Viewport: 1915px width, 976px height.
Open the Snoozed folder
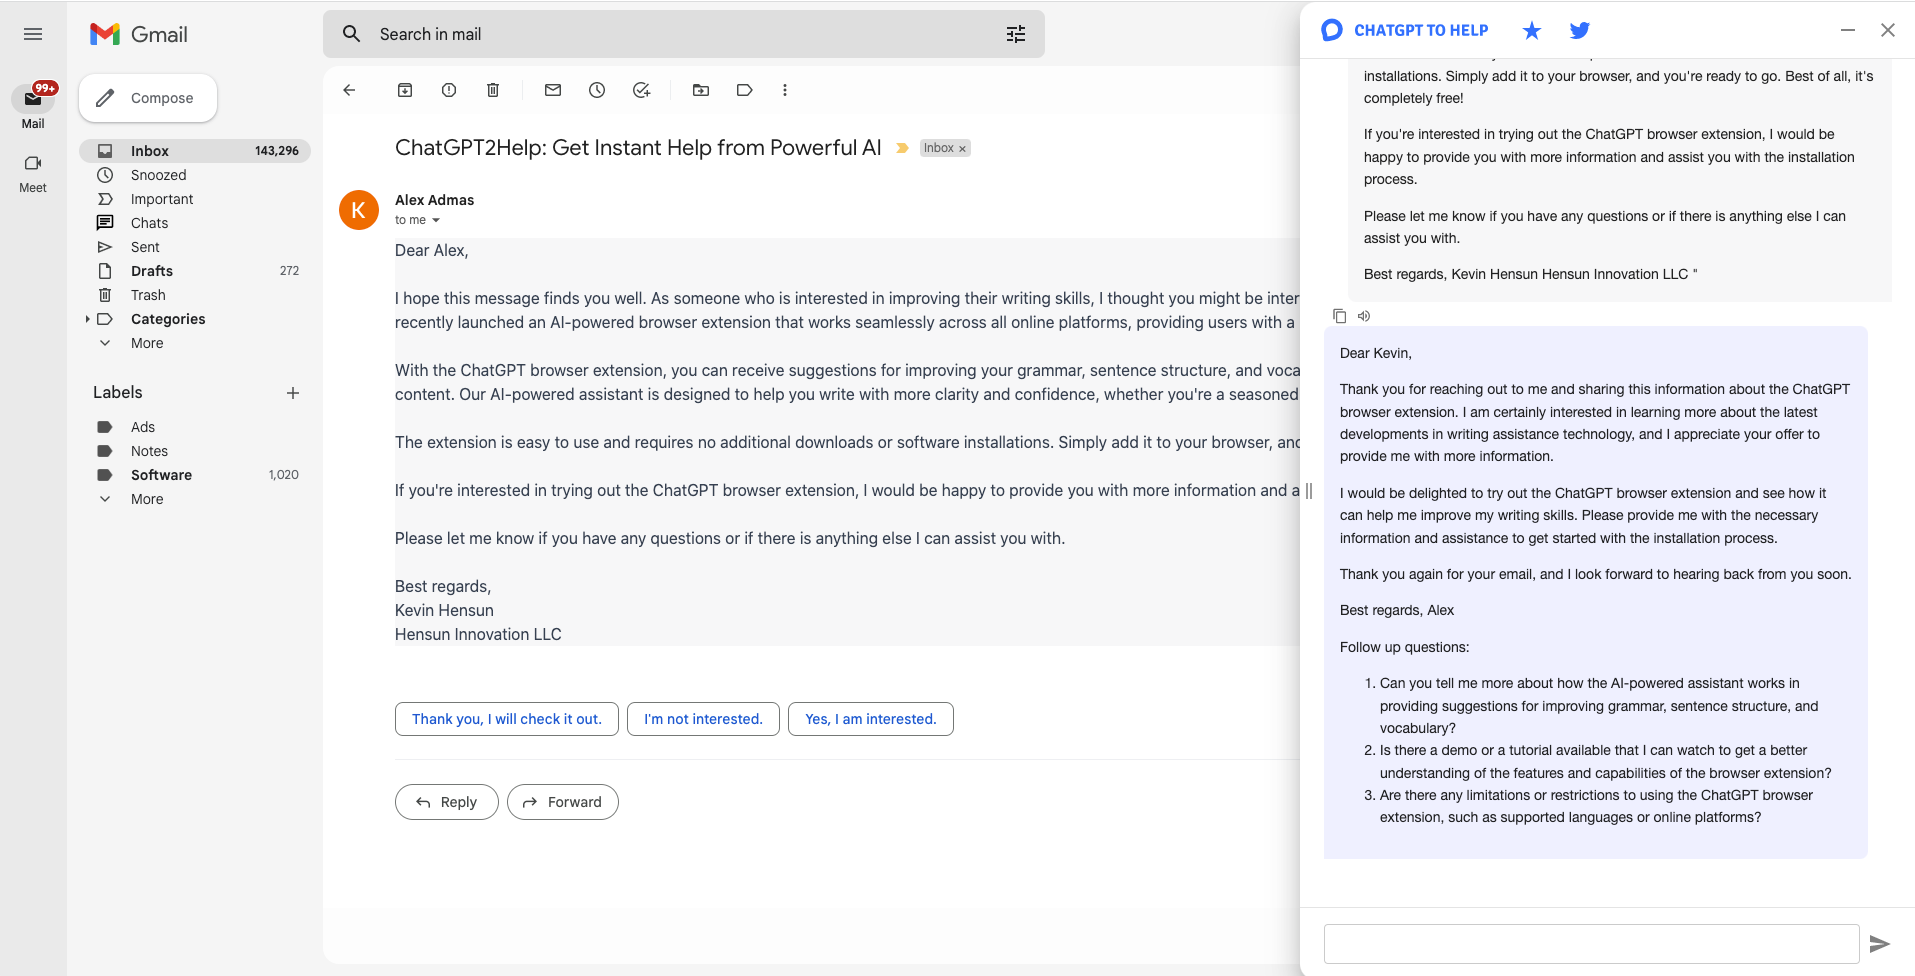[195, 175]
